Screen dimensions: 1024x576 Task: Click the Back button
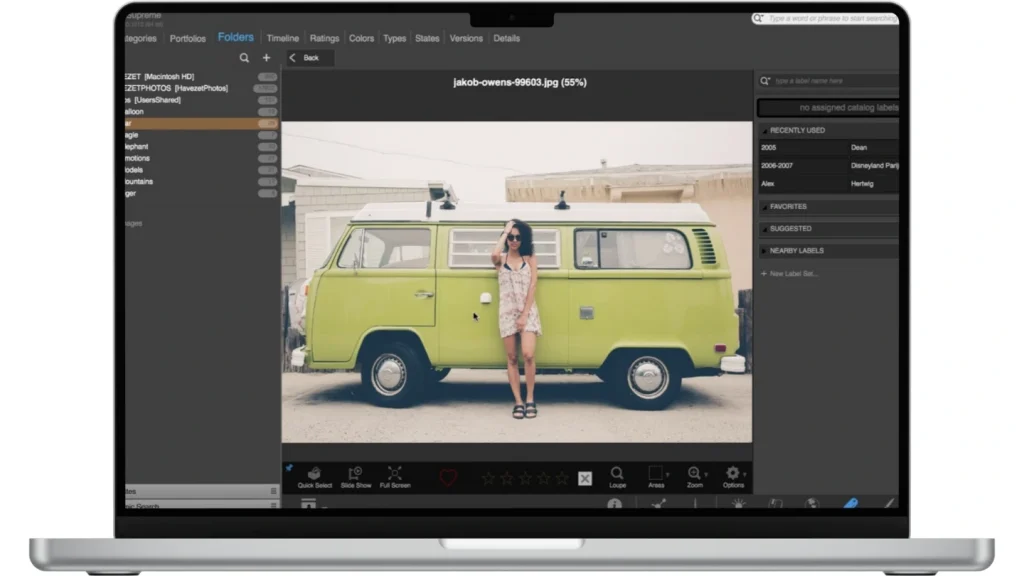pos(305,58)
